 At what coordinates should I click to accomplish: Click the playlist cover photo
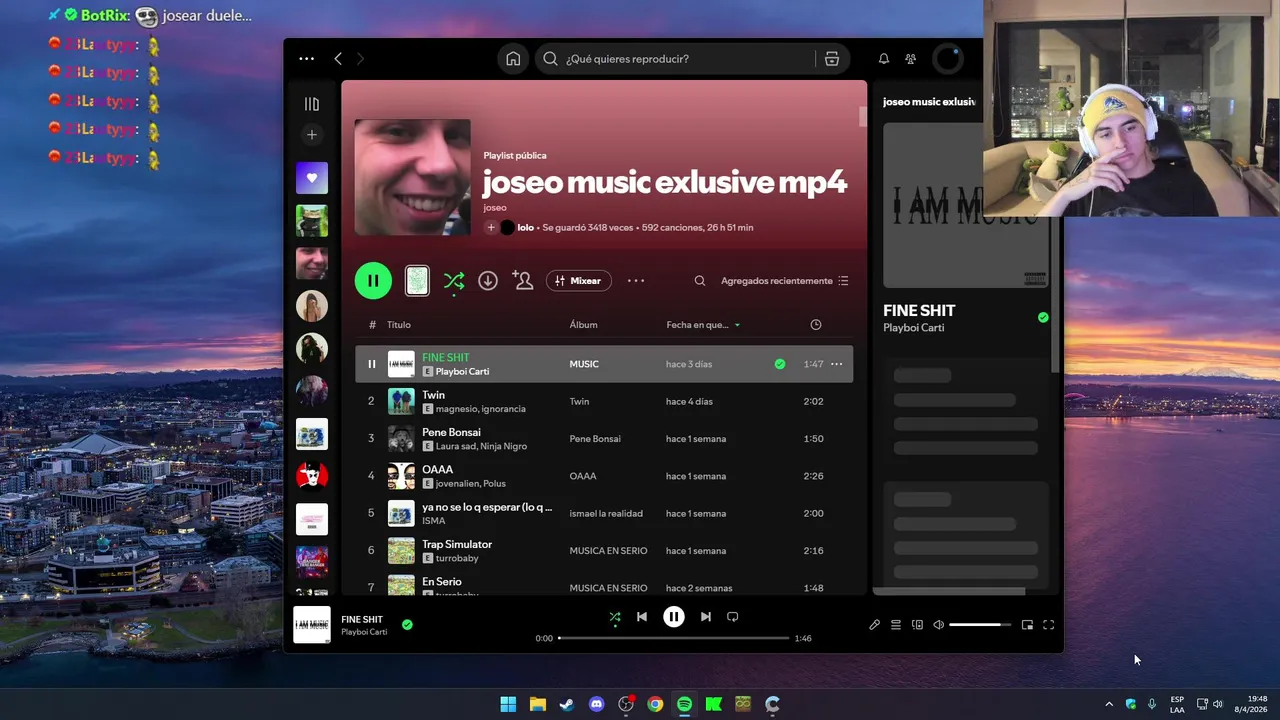tap(412, 178)
